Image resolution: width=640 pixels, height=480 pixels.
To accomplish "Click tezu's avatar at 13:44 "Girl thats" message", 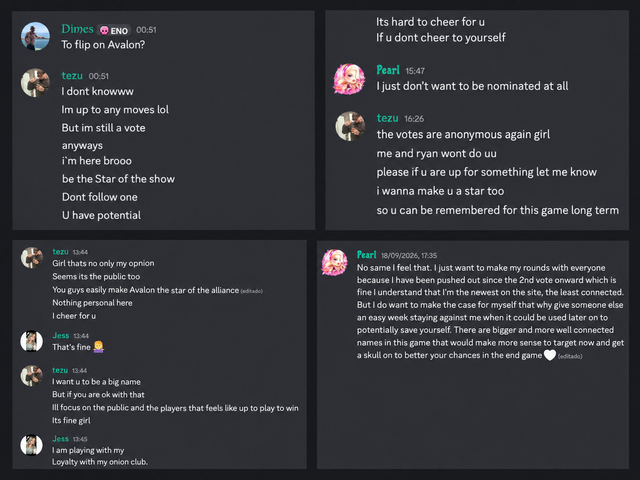I will click(x=32, y=258).
